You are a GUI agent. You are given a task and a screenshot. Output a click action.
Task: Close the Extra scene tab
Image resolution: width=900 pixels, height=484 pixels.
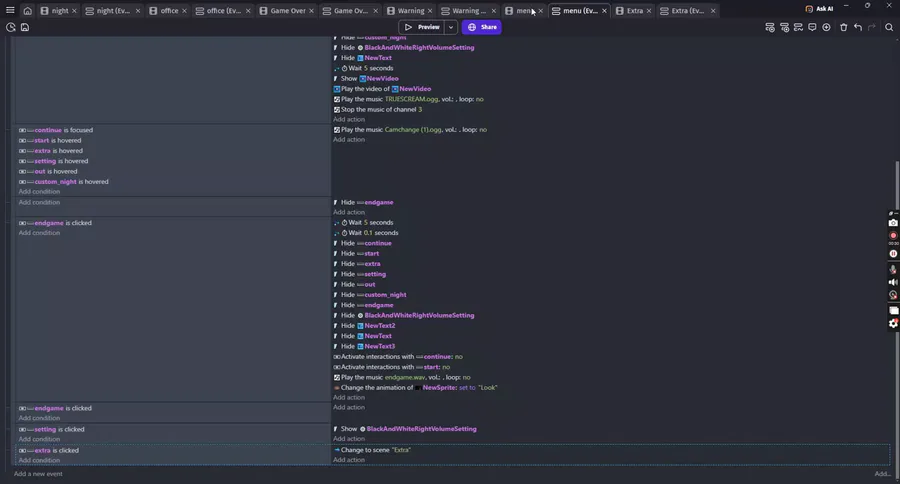(649, 10)
